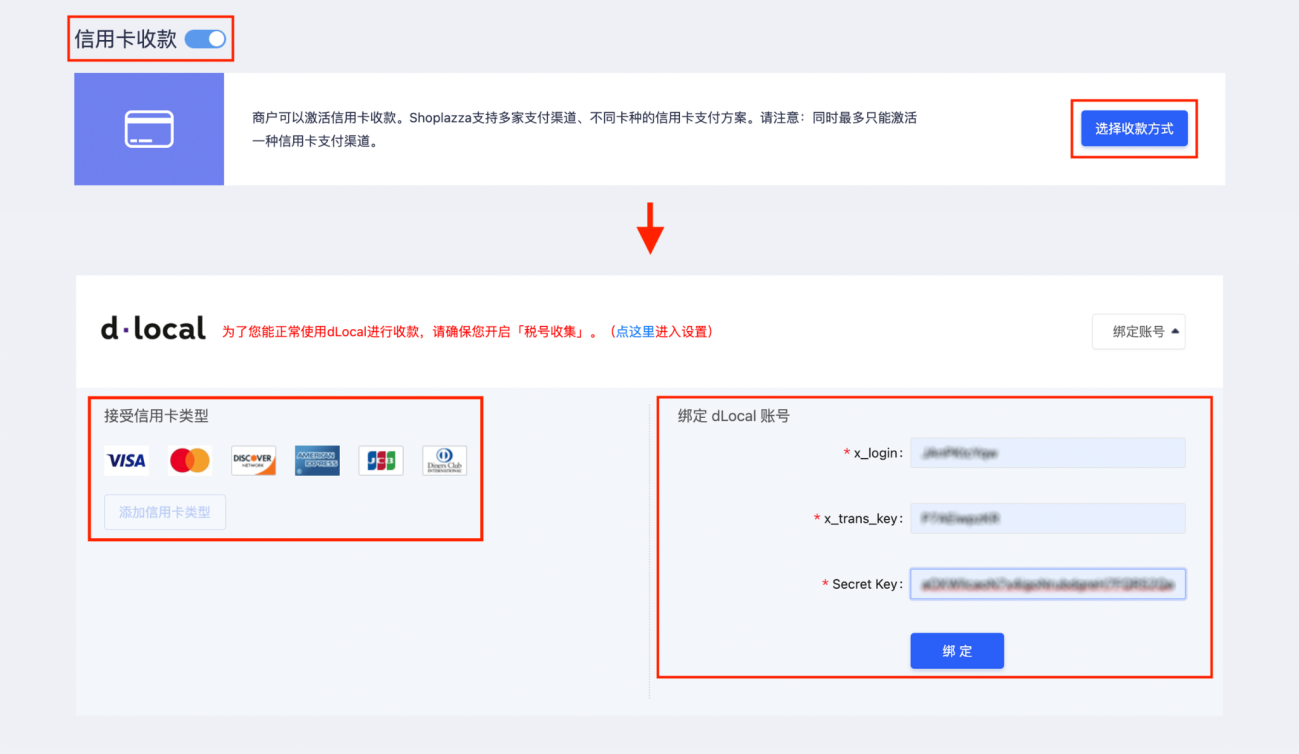Open the 绑定账号 account panel
The width and height of the screenshot is (1299, 754).
pyautogui.click(x=1138, y=331)
